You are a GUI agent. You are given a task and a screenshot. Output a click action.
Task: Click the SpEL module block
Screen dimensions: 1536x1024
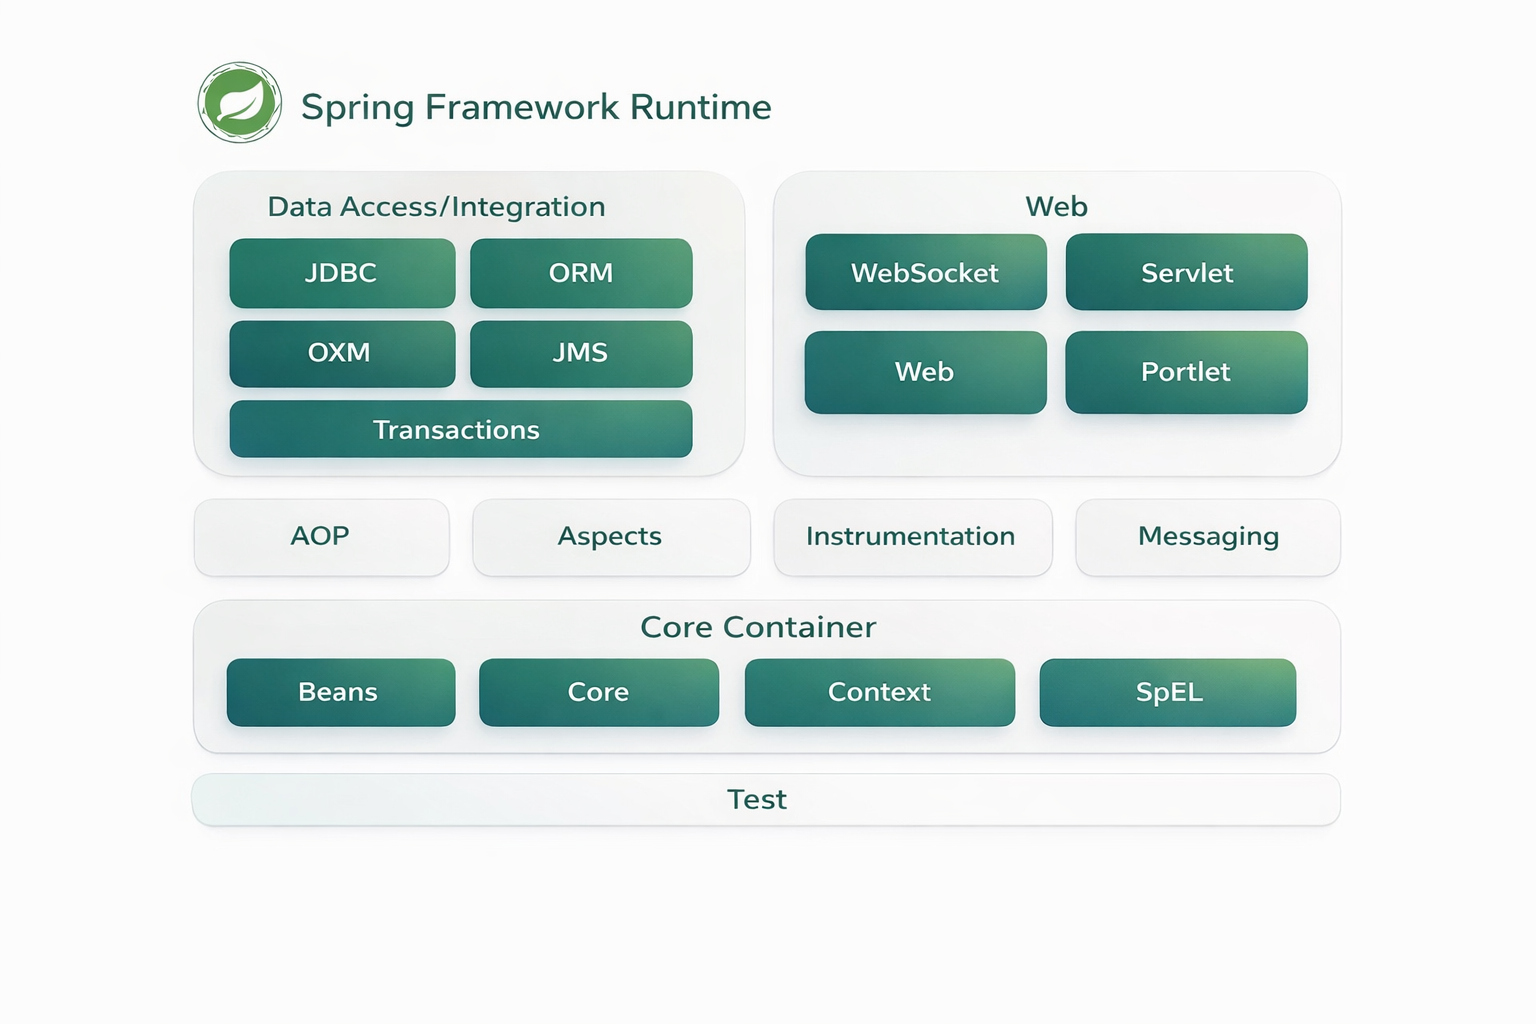pos(1168,692)
